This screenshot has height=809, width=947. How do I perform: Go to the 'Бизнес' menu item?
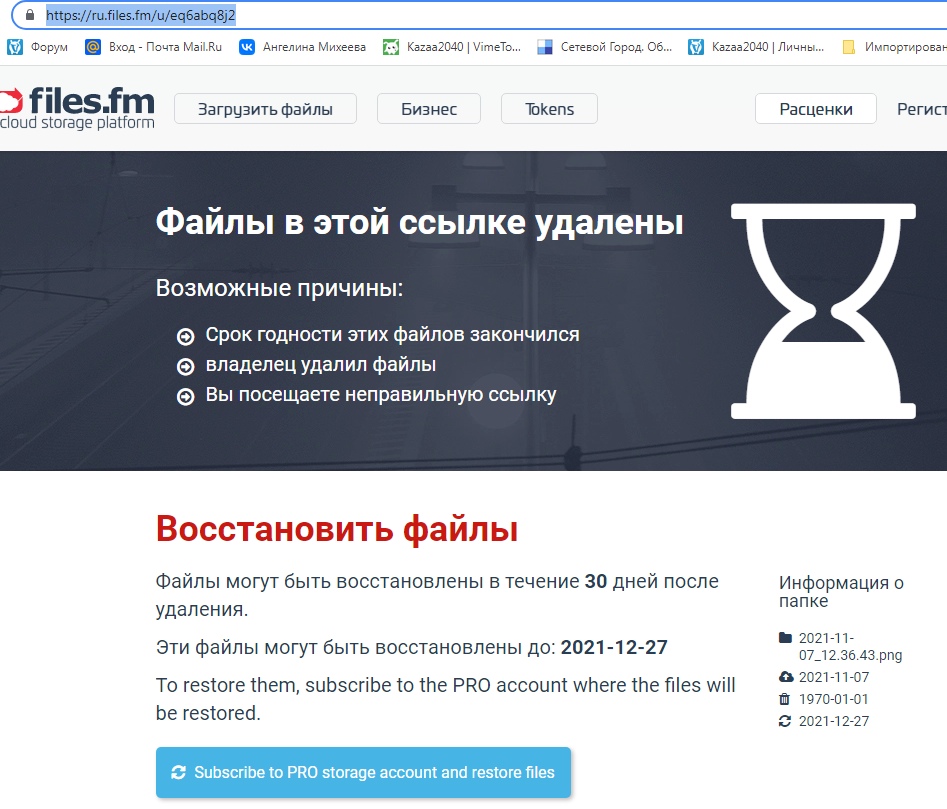click(428, 109)
